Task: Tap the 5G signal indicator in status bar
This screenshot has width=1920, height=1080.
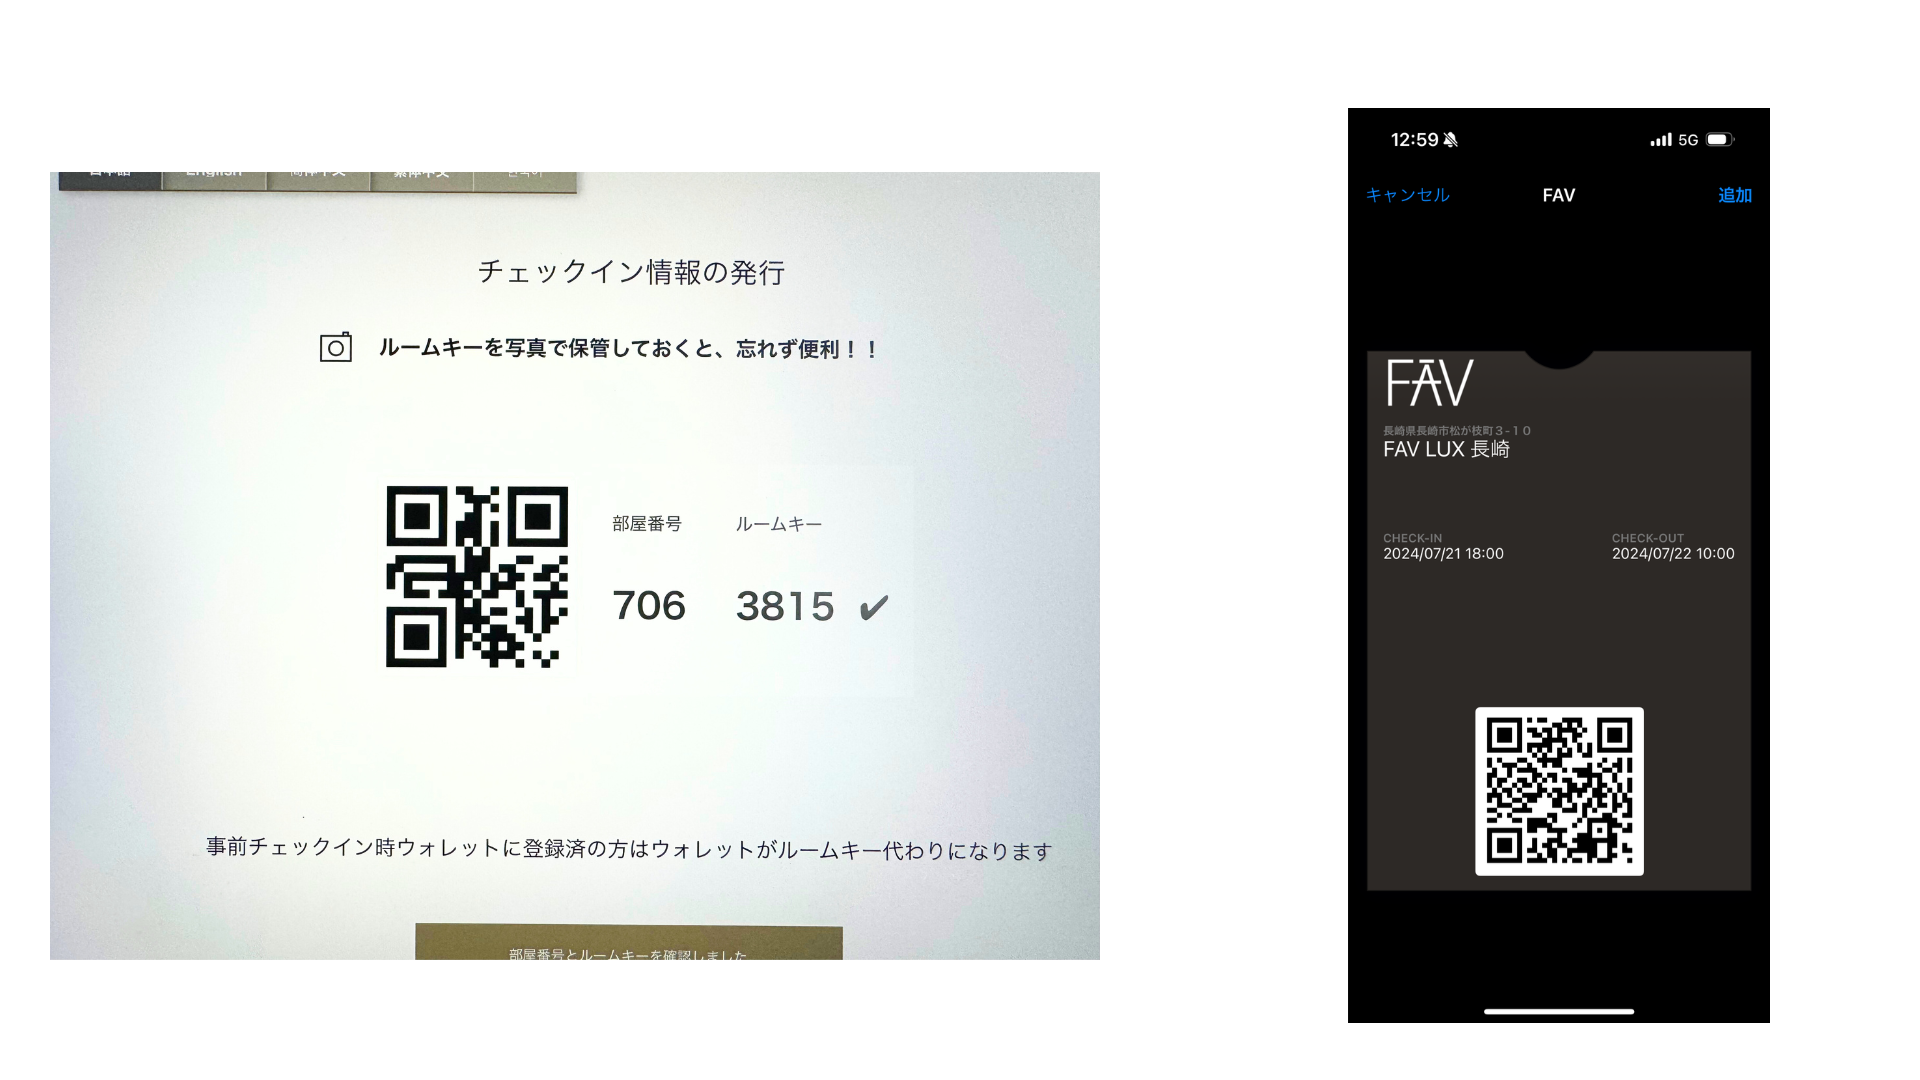Action: click(x=1688, y=140)
